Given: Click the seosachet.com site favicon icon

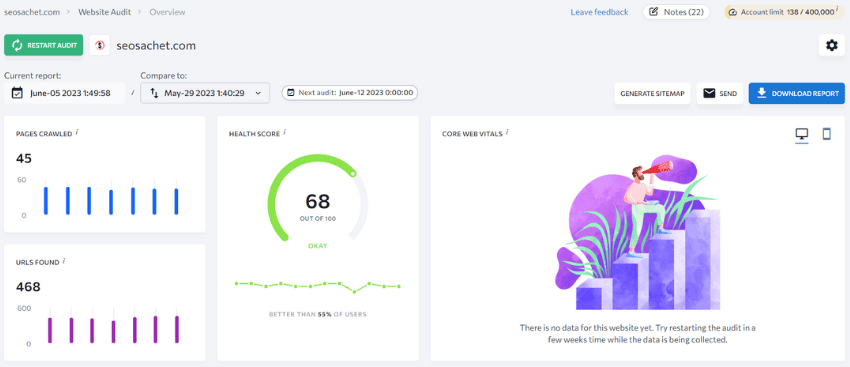Looking at the screenshot, I should click(x=100, y=46).
